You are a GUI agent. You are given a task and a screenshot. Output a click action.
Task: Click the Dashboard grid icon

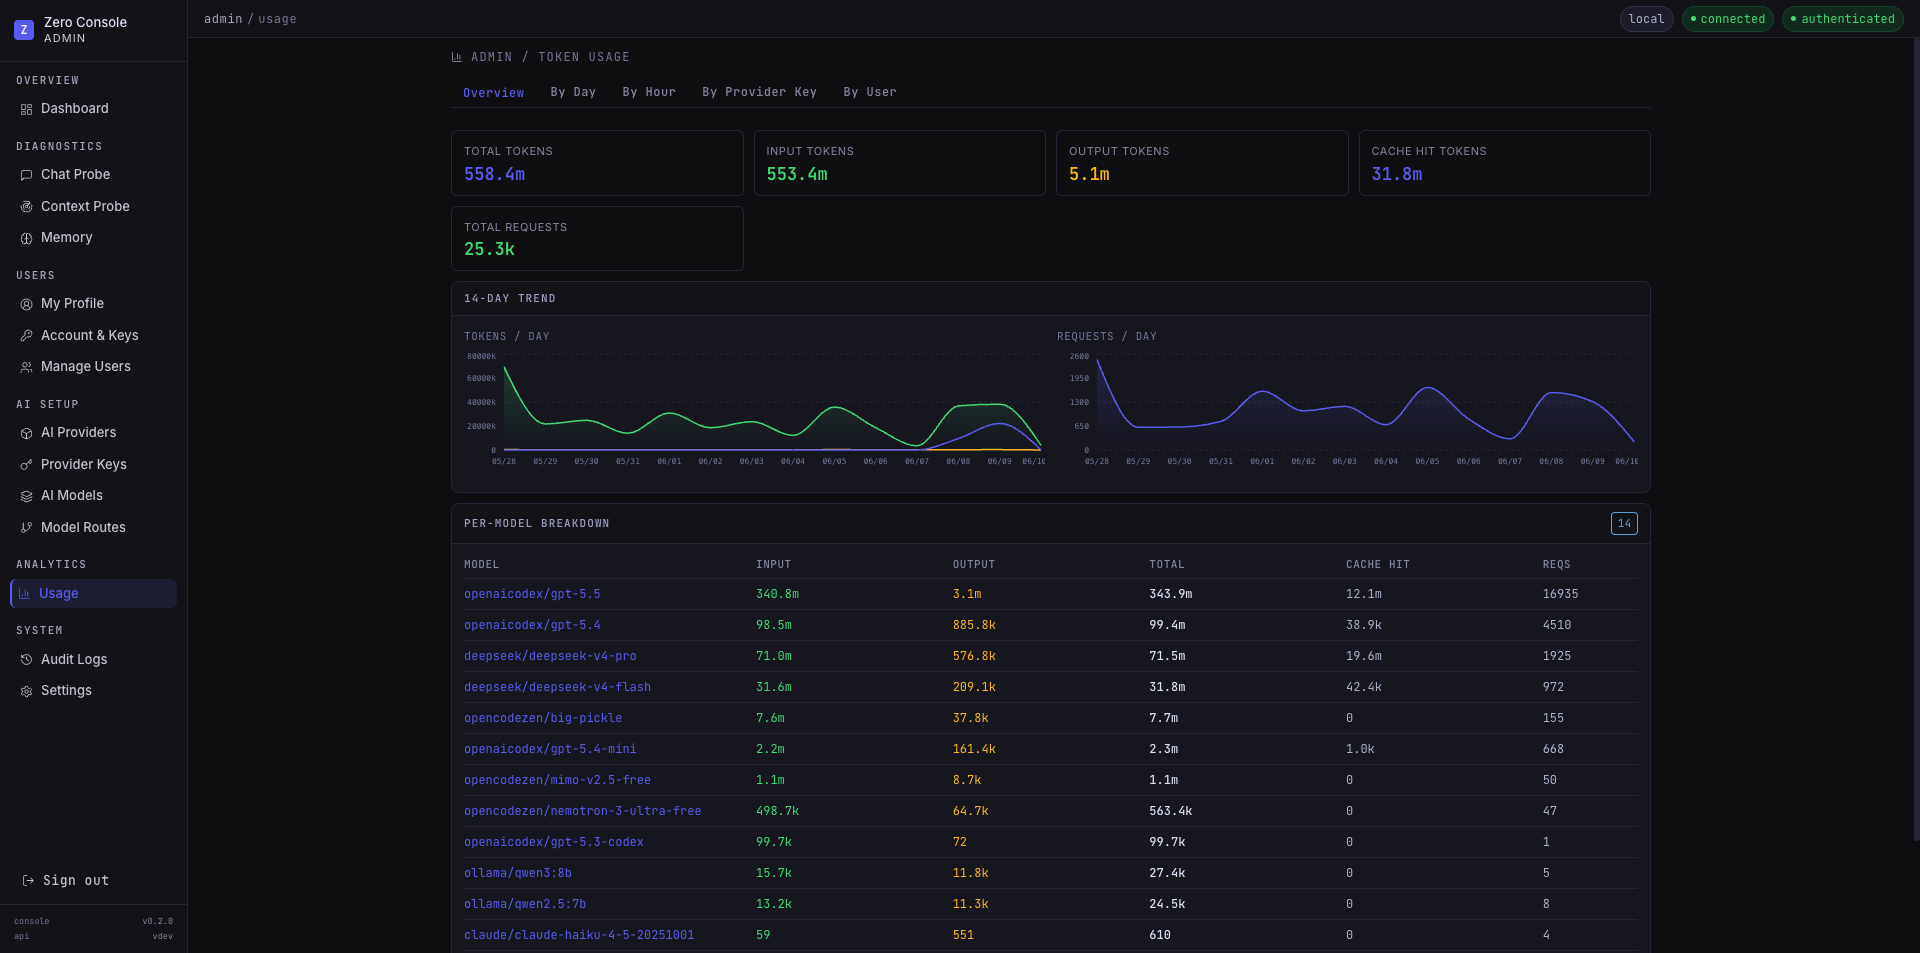[x=26, y=109]
